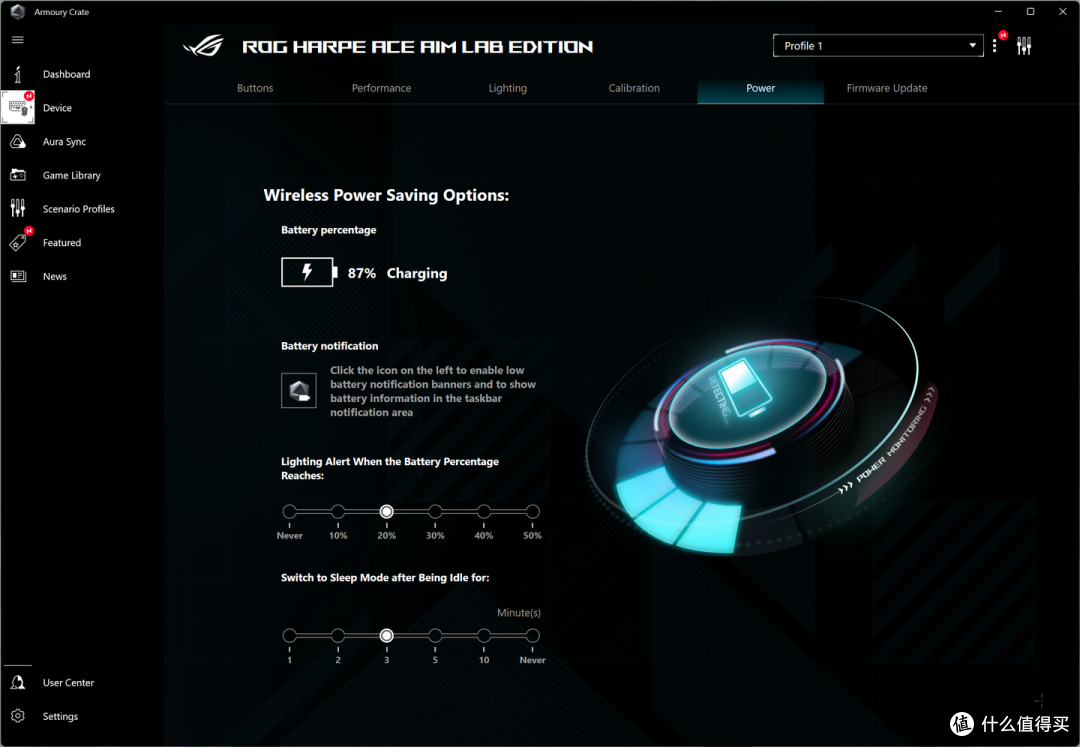This screenshot has width=1080, height=747.
Task: Go to Game Library
Action: point(72,176)
